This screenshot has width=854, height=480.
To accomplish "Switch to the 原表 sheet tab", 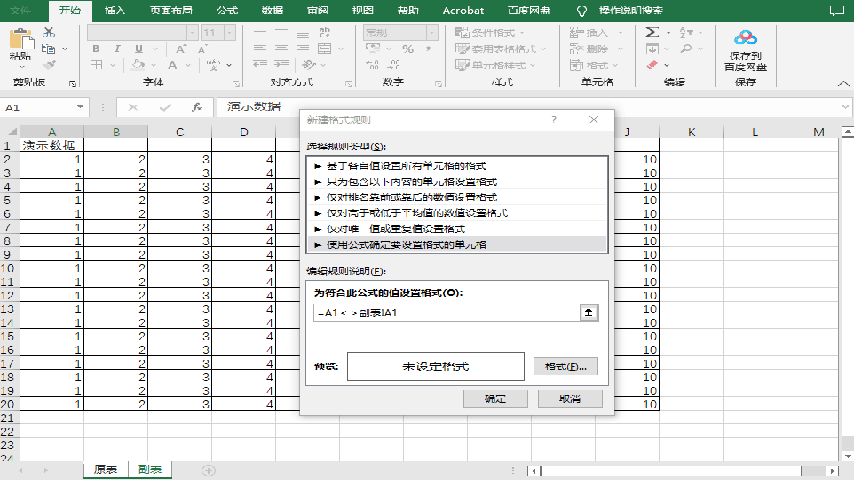I will click(106, 470).
